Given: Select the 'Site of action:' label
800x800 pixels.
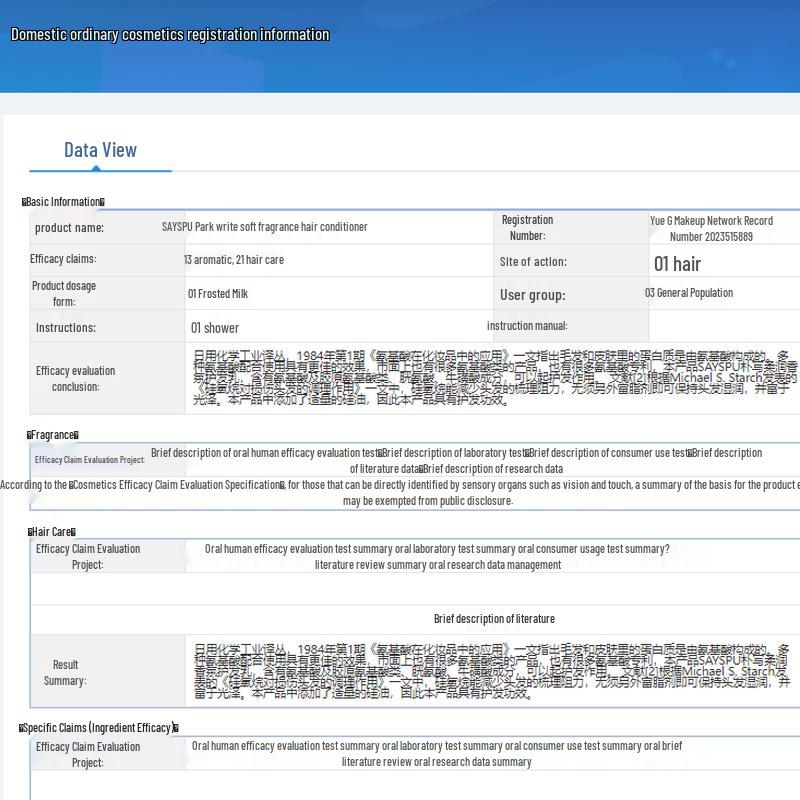Looking at the screenshot, I should click(533, 262).
